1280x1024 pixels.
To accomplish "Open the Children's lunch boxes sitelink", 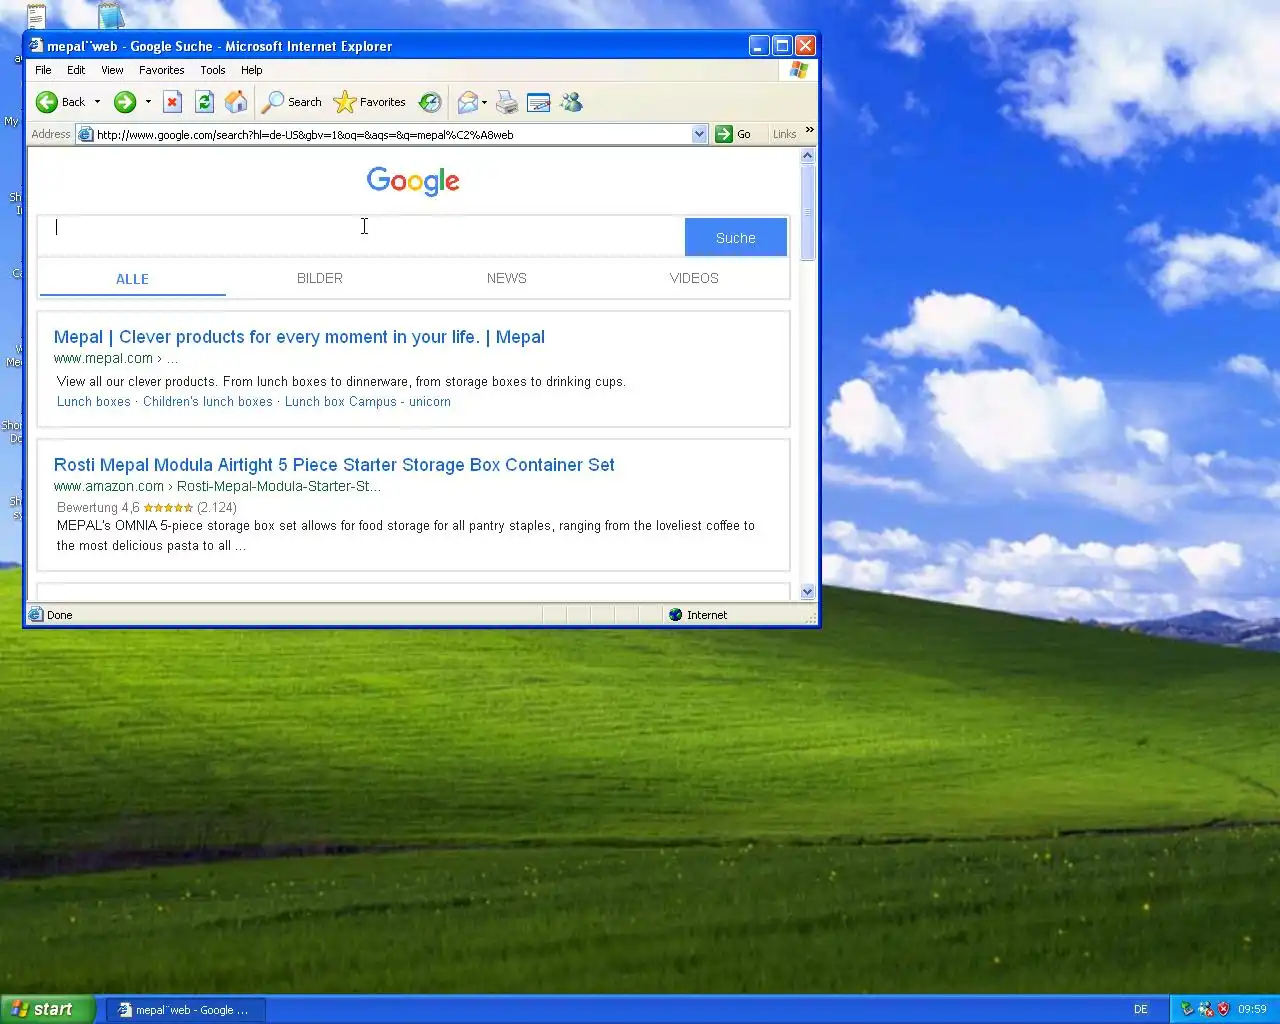I will tap(208, 402).
